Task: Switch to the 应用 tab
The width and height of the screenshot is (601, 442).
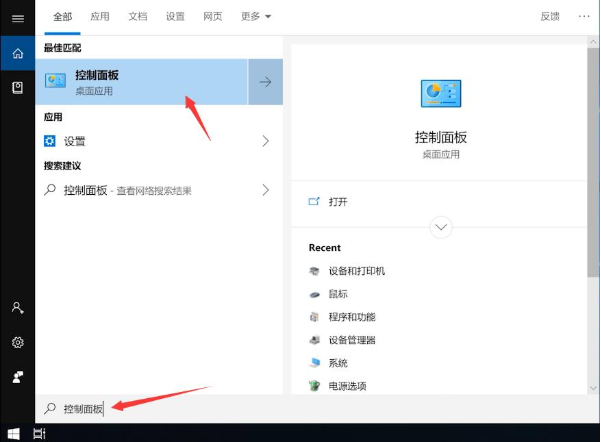Action: click(x=100, y=16)
